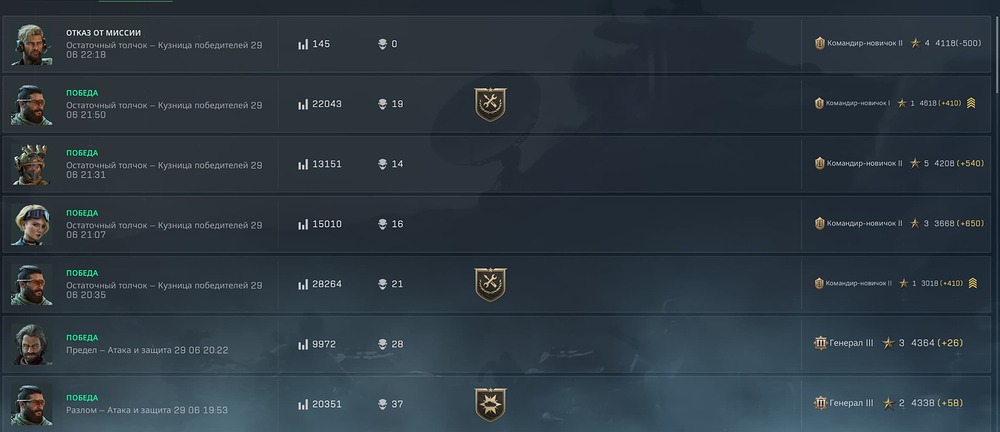Open the ОТКАЗ ОТ МИССИИ match entry

(500, 44)
